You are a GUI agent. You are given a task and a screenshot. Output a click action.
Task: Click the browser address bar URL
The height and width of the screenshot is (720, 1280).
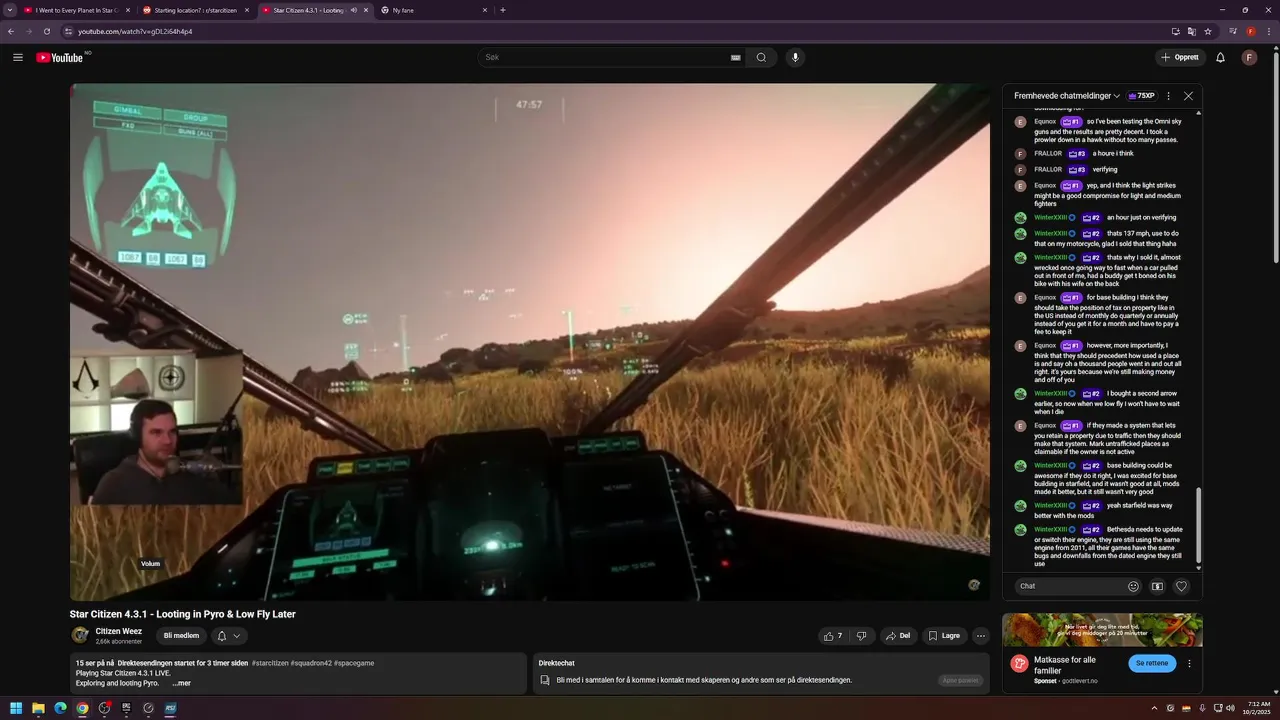pos(135,31)
